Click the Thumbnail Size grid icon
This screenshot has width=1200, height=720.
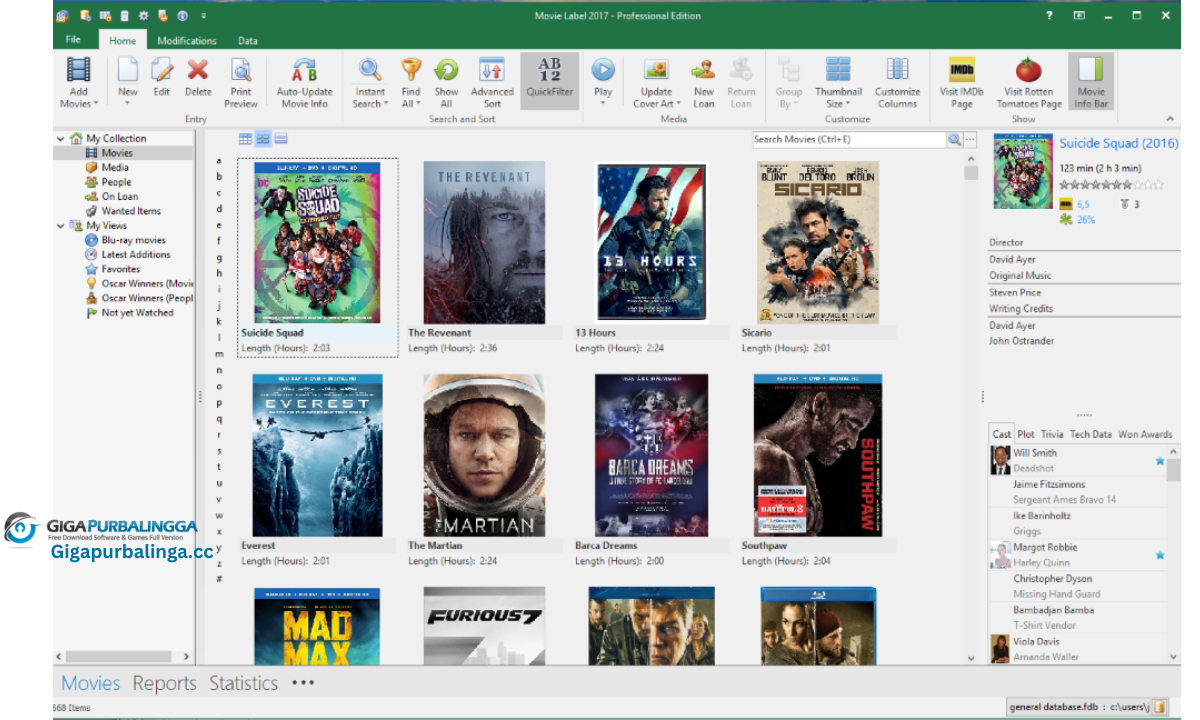(838, 69)
